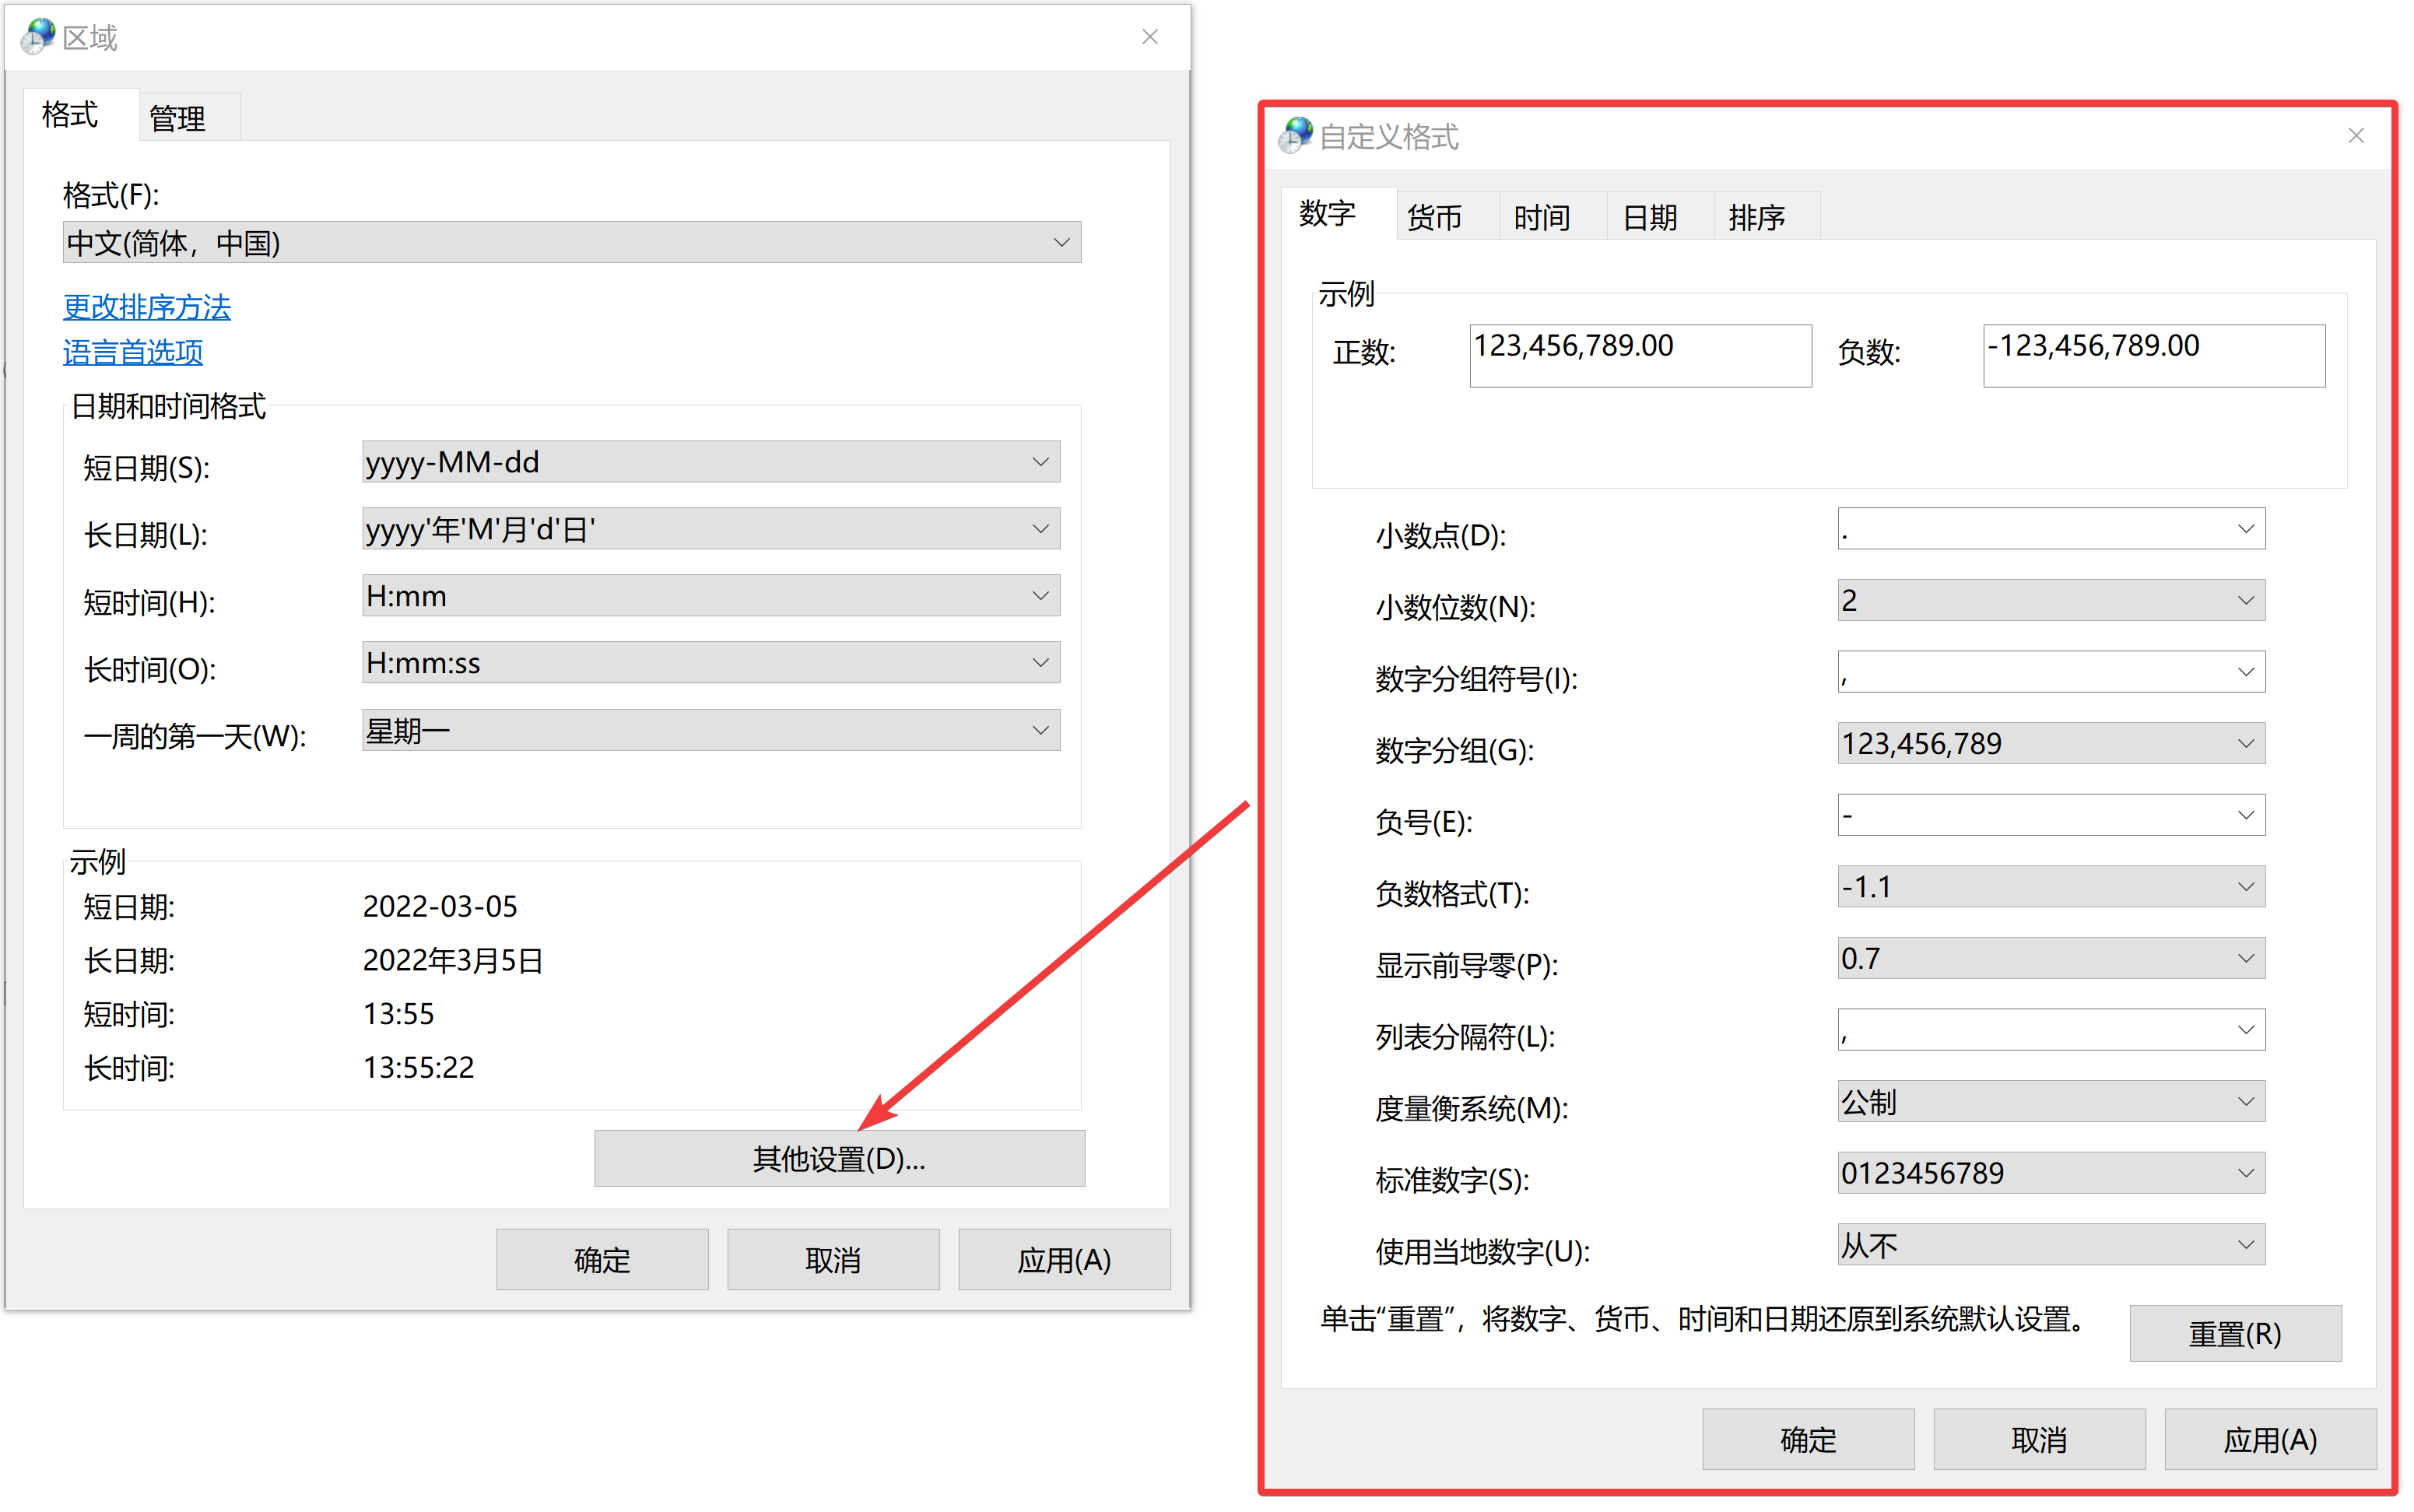
Task: Switch to the 管理 tab
Action: (x=177, y=118)
